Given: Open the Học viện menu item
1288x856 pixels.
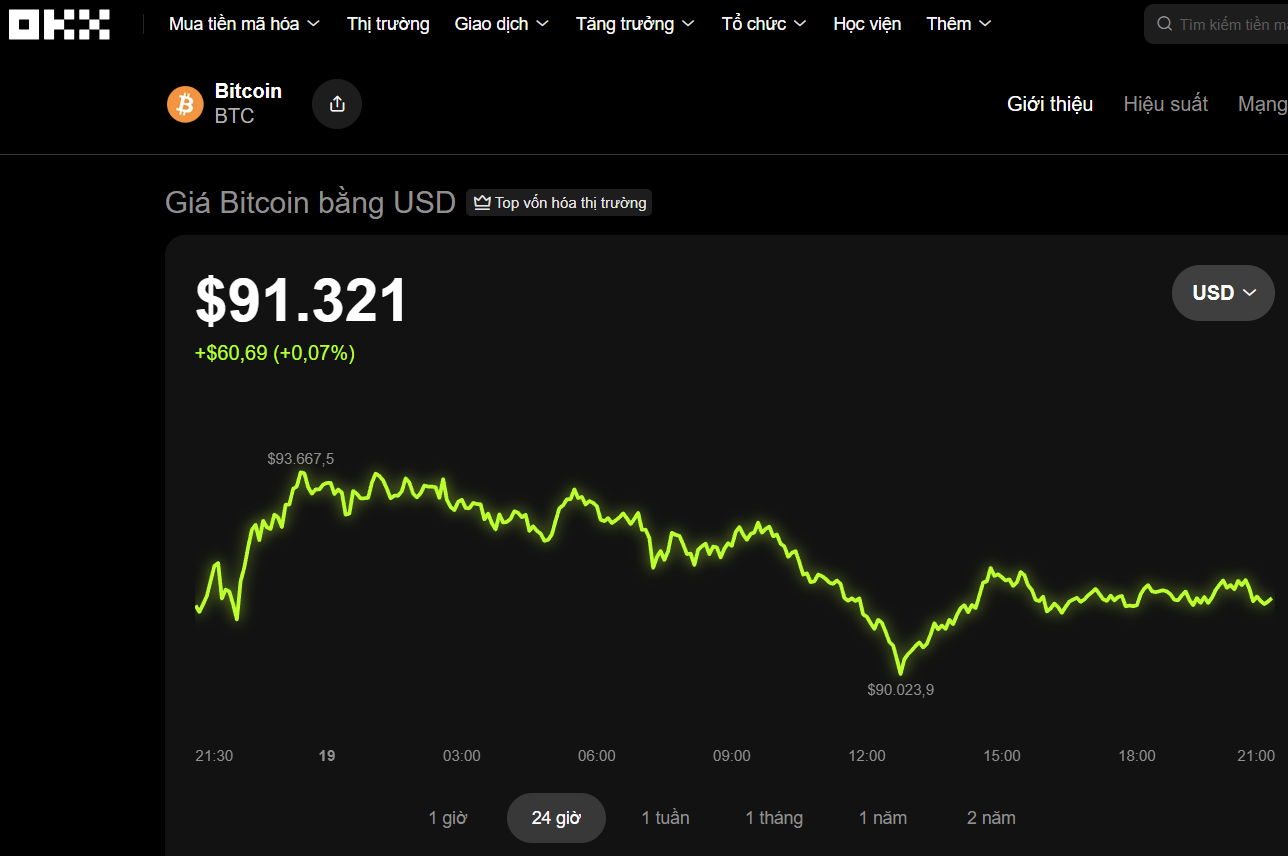Looking at the screenshot, I should coord(867,24).
